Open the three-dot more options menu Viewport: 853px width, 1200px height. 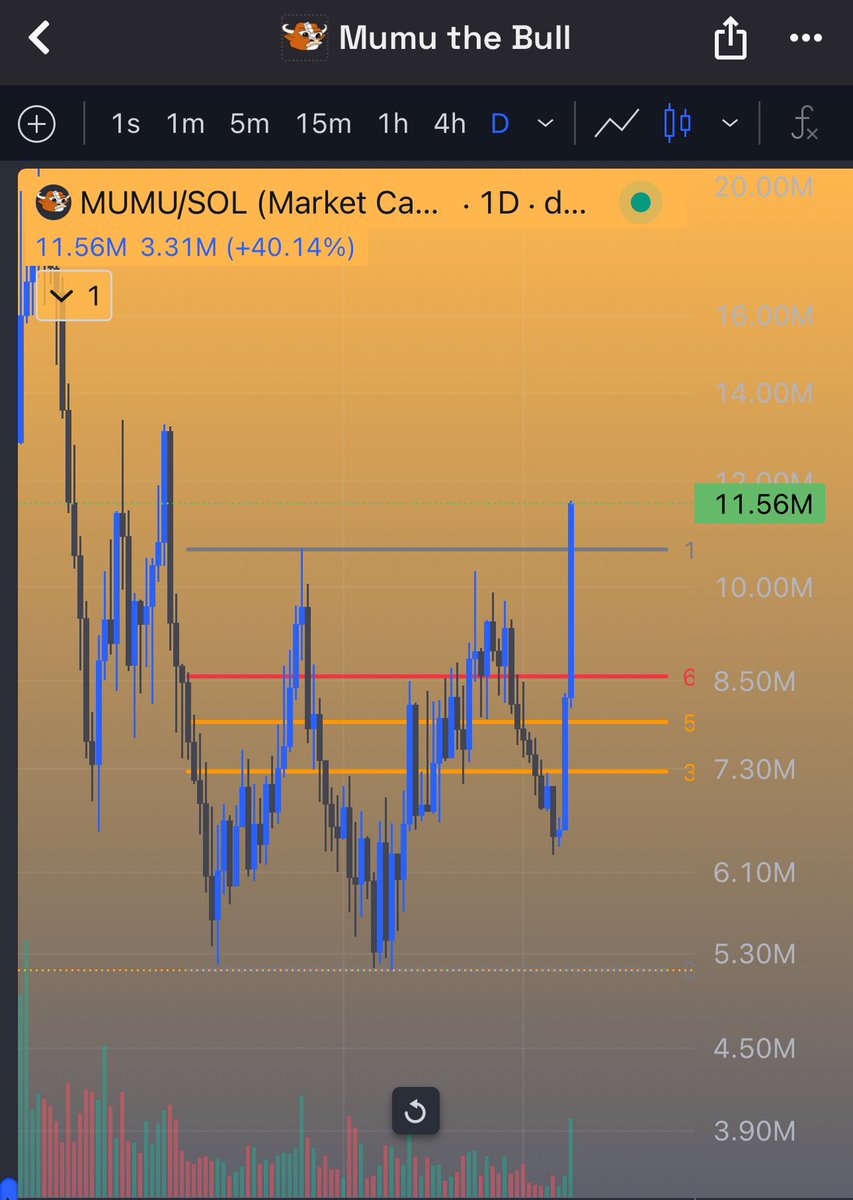[x=805, y=39]
